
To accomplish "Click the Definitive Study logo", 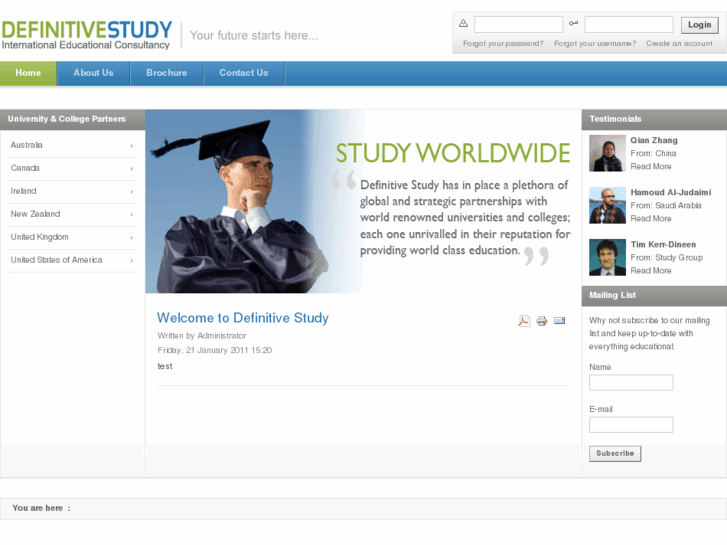I will (87, 34).
